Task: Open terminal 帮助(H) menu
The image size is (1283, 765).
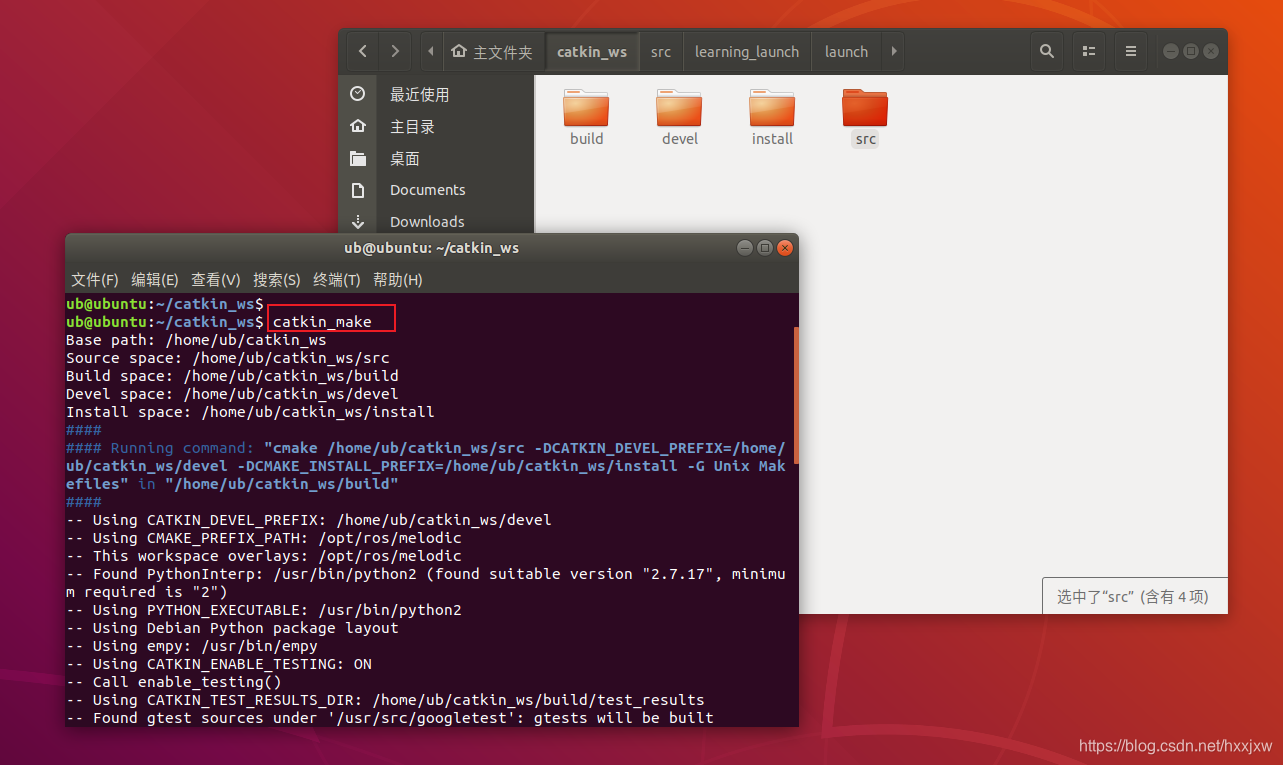Action: tap(398, 279)
